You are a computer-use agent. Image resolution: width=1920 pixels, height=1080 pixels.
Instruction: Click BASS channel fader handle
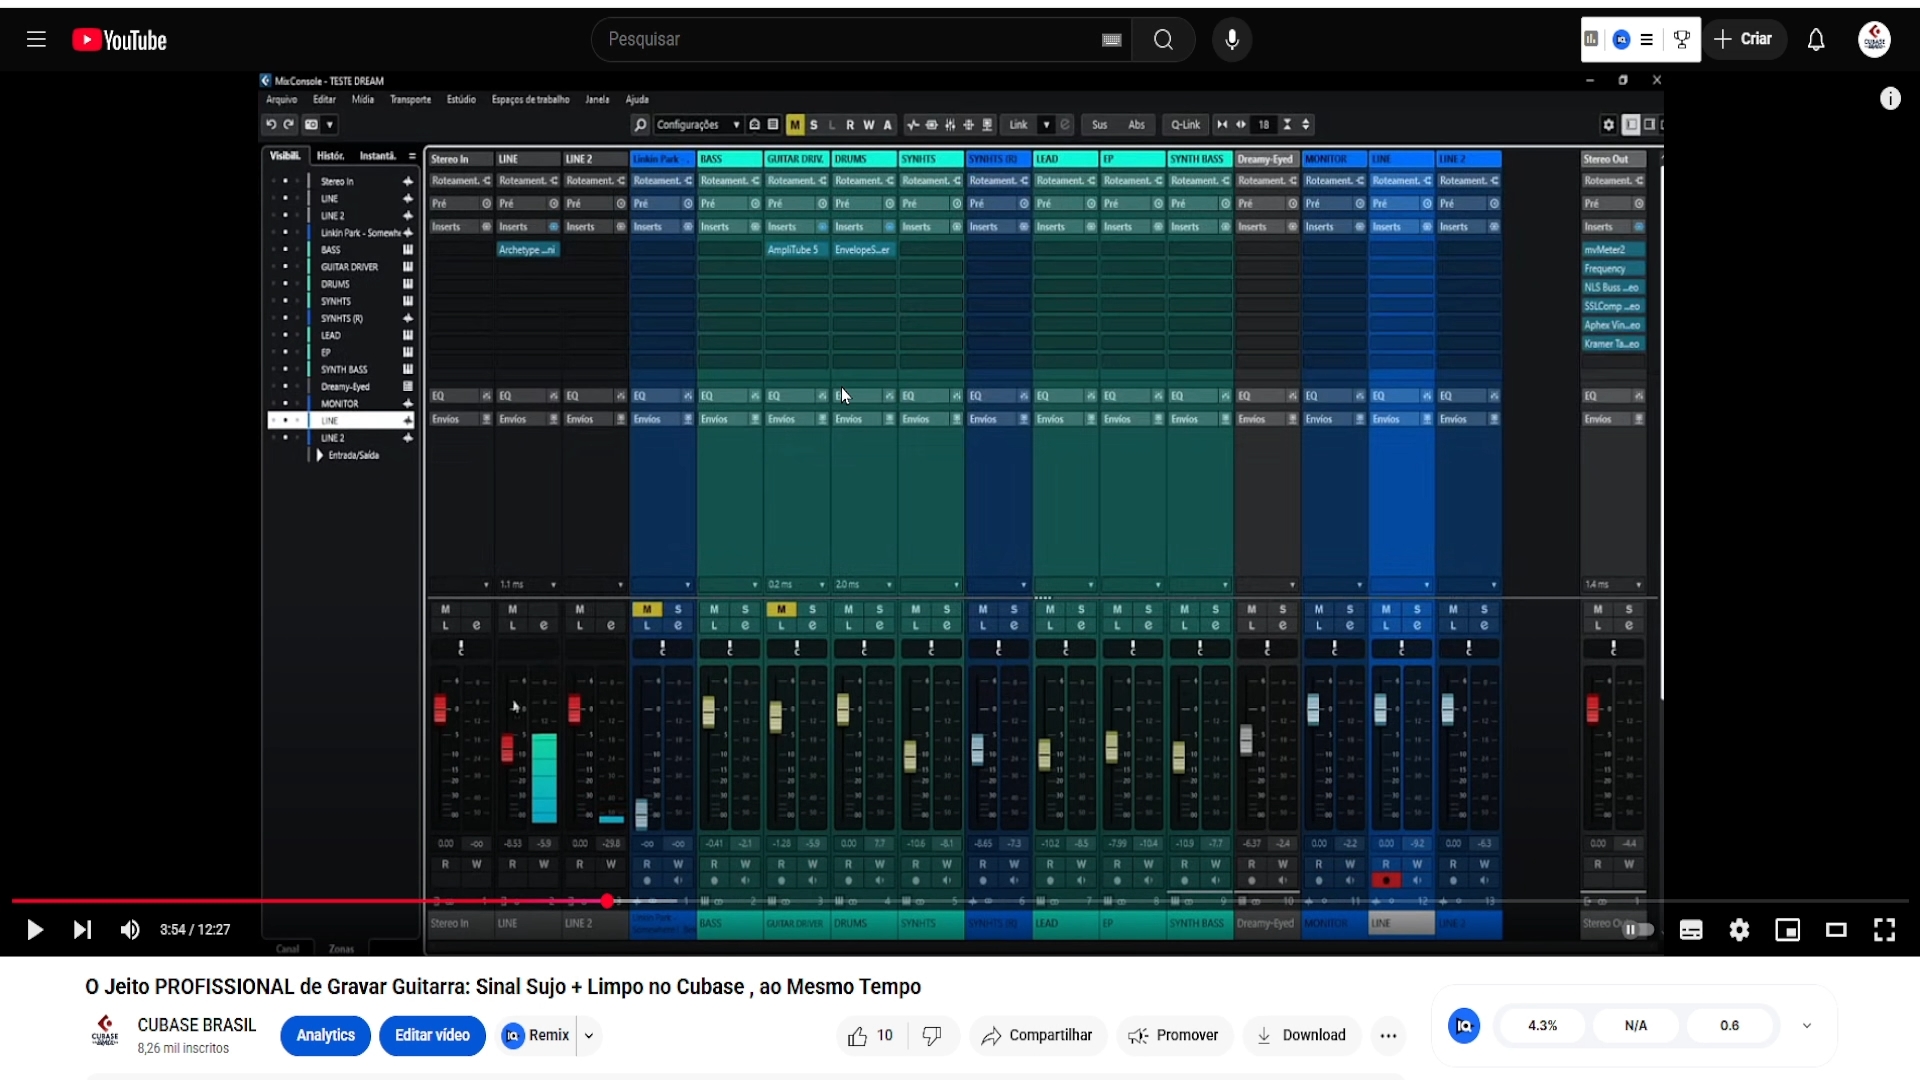click(x=709, y=711)
